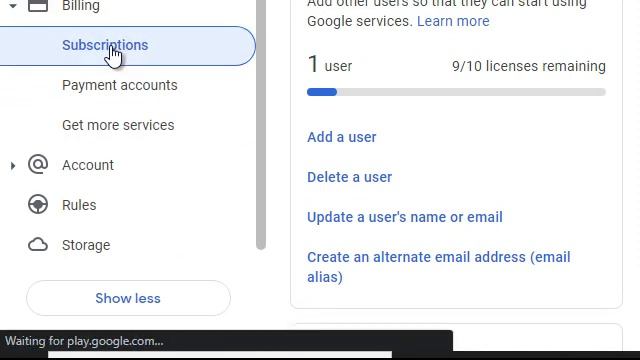The image size is (640, 360).
Task: Click the Add a user link
Action: tap(342, 137)
